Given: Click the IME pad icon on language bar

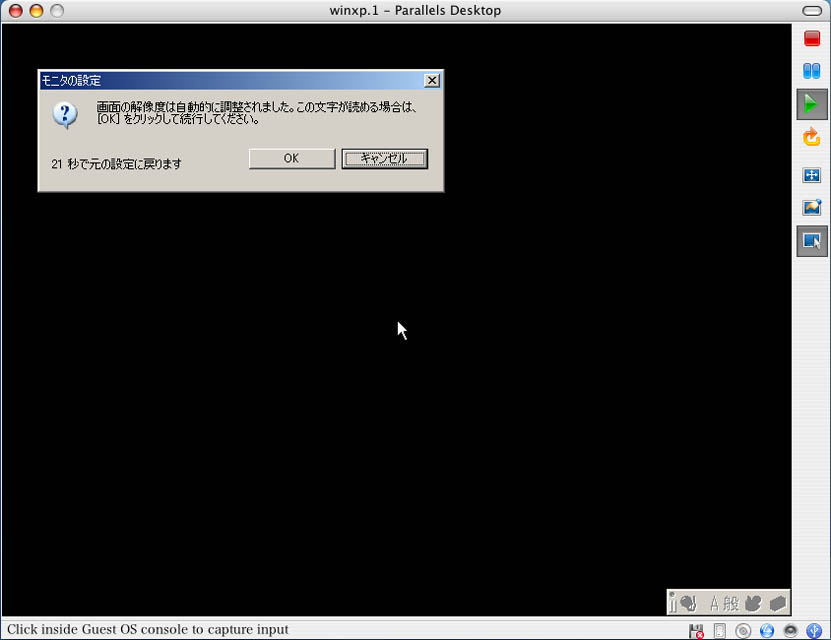Looking at the screenshot, I should click(x=753, y=603).
